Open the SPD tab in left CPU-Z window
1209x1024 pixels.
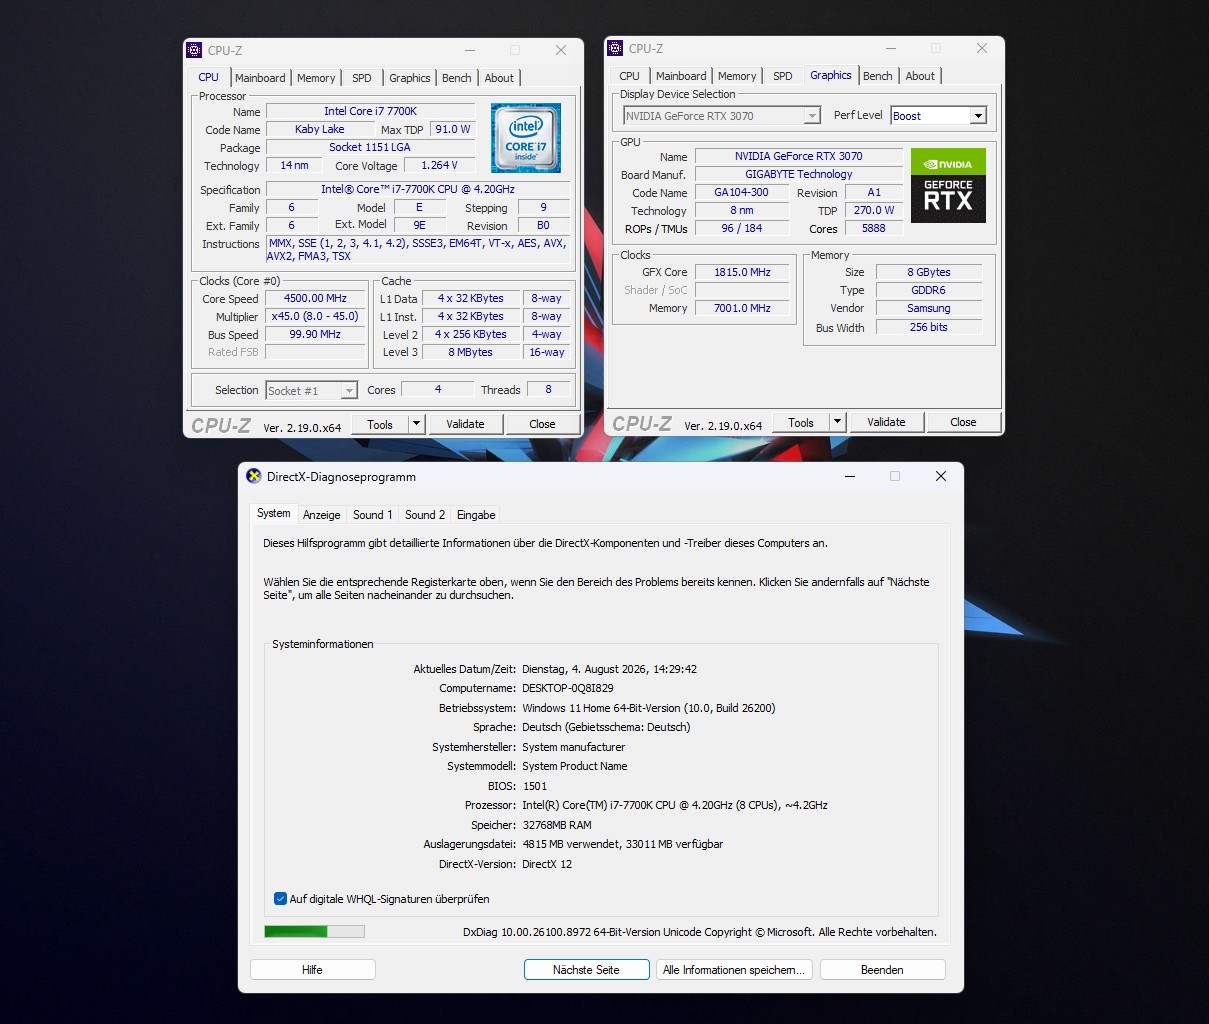pyautogui.click(x=362, y=78)
